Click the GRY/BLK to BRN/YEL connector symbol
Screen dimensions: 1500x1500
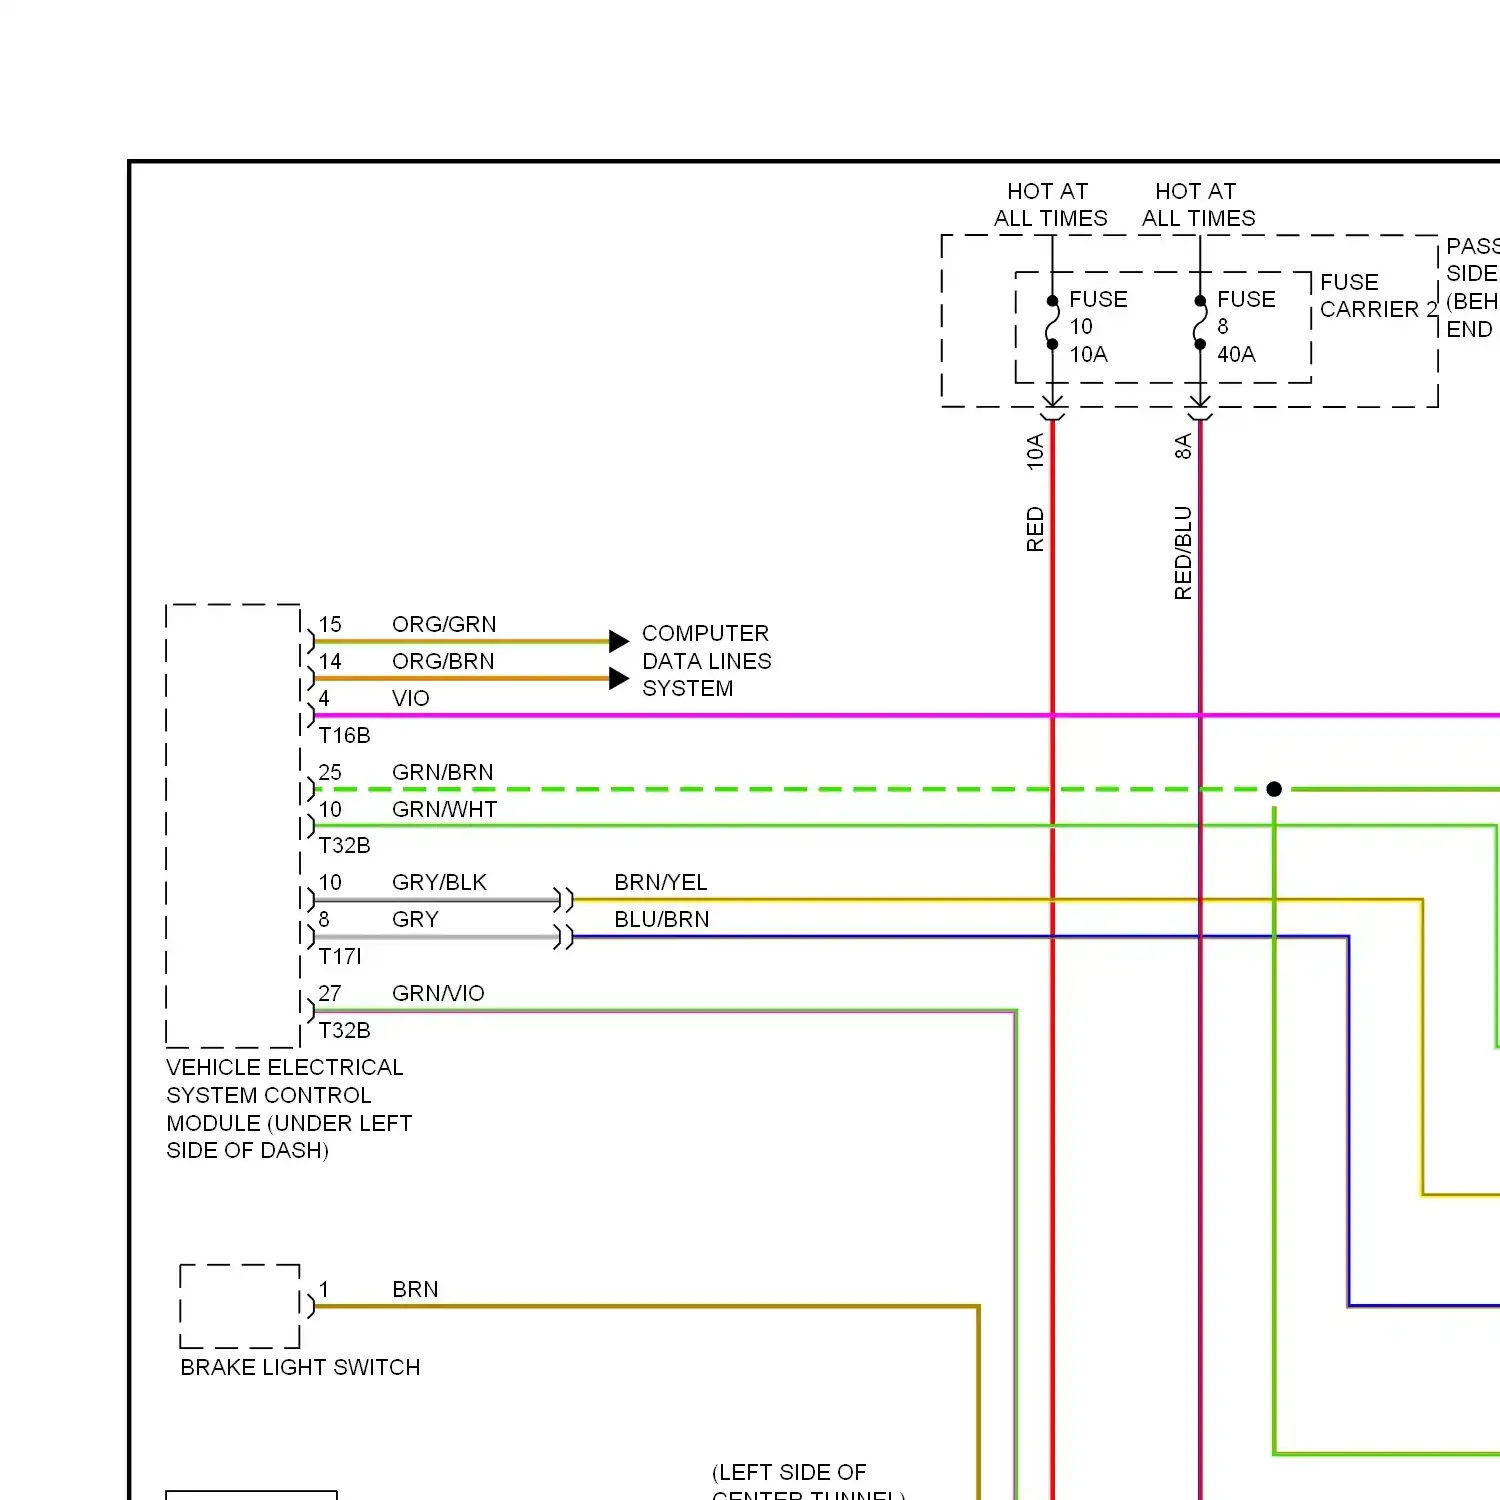tap(564, 900)
